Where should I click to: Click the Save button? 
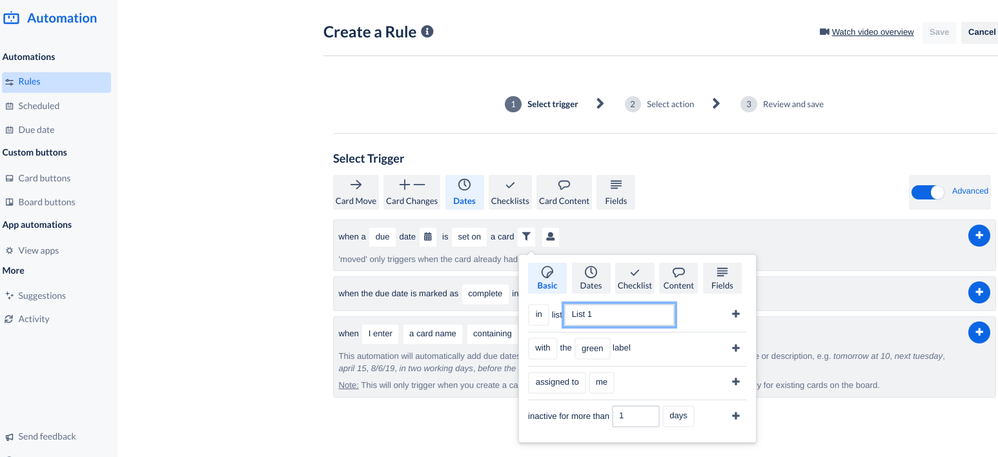[x=939, y=32]
